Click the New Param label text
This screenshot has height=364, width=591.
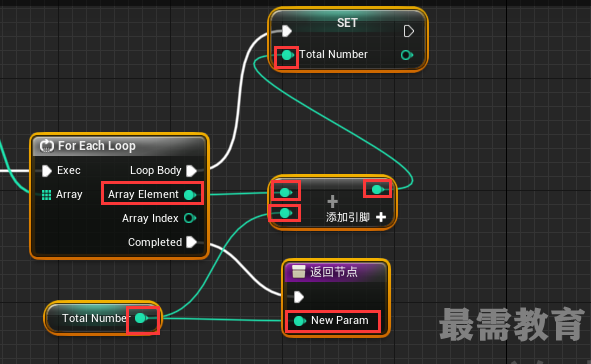340,320
